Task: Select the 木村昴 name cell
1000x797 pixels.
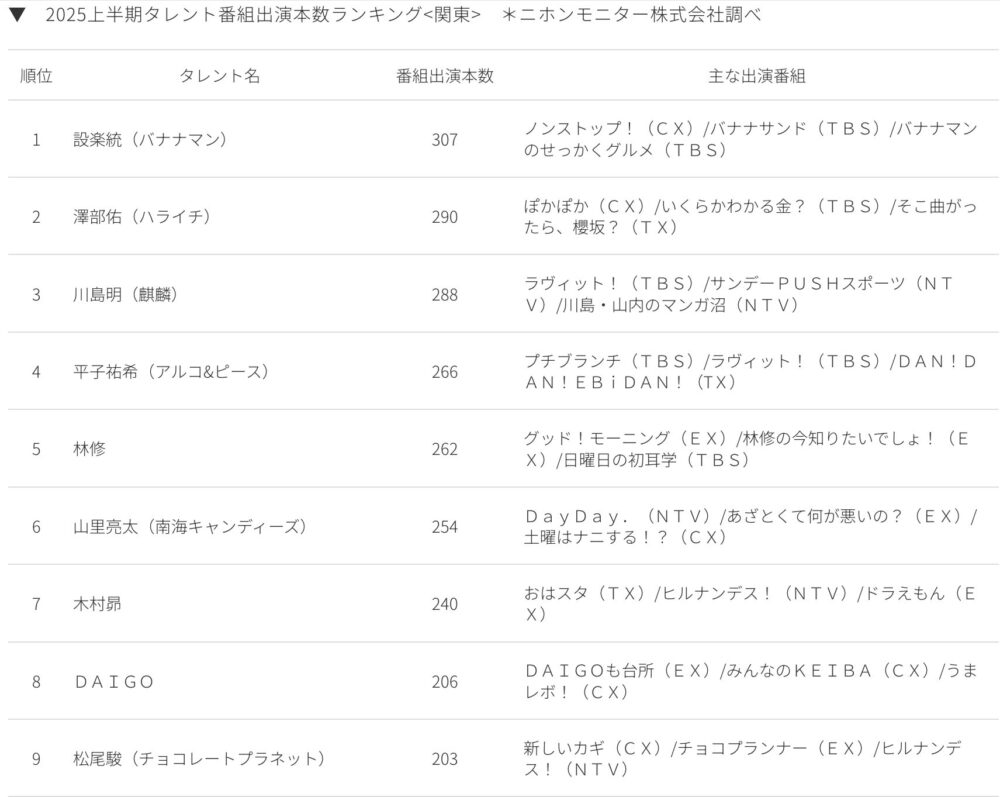Action: 98,604
